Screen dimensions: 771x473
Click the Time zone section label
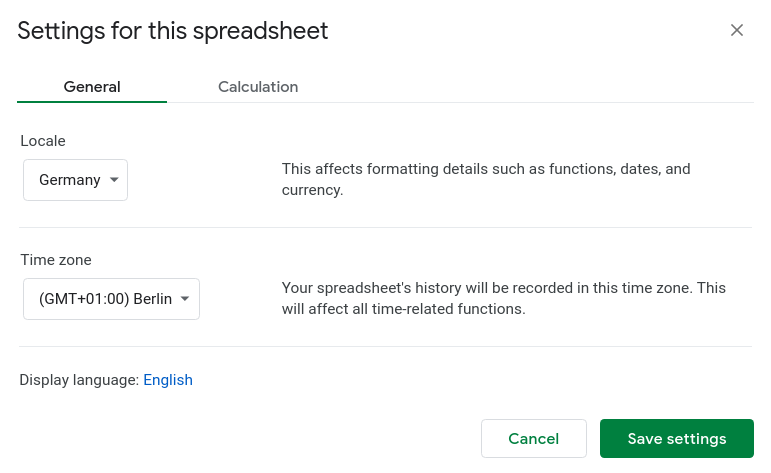point(56,260)
